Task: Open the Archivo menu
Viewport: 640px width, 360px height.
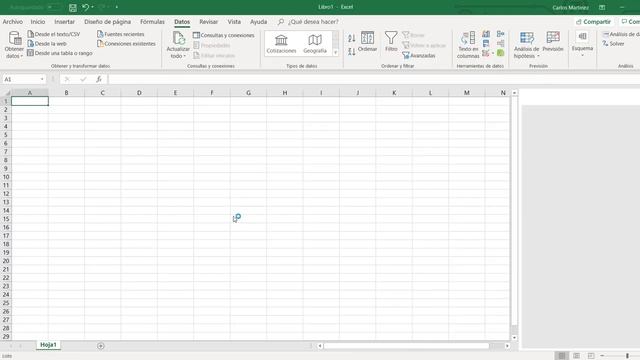Action: [x=13, y=22]
